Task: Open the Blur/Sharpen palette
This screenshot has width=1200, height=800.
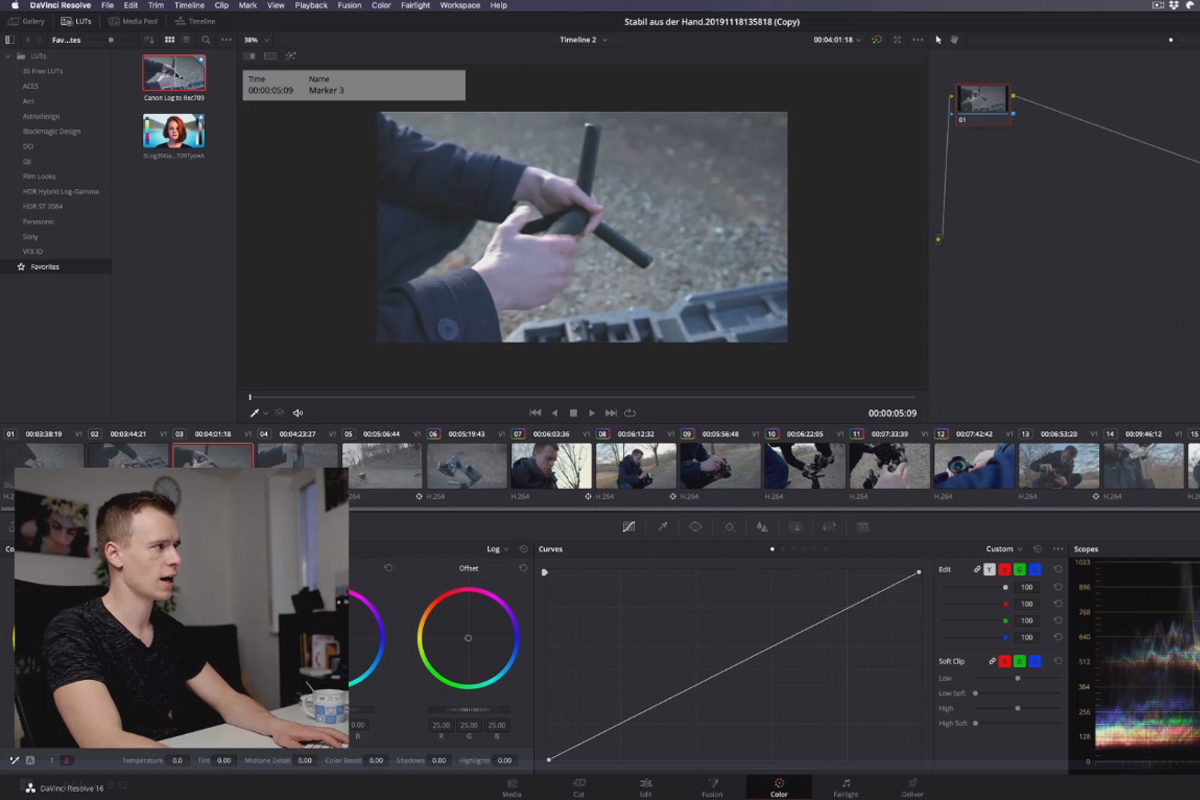Action: 762,527
